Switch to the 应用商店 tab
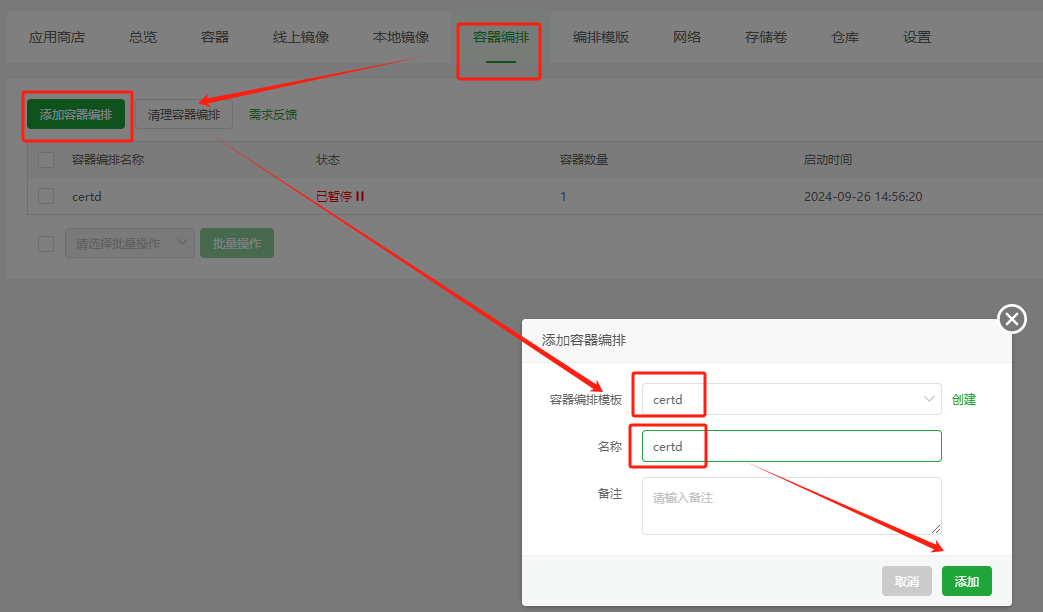Image resolution: width=1043 pixels, height=612 pixels. (x=56, y=37)
